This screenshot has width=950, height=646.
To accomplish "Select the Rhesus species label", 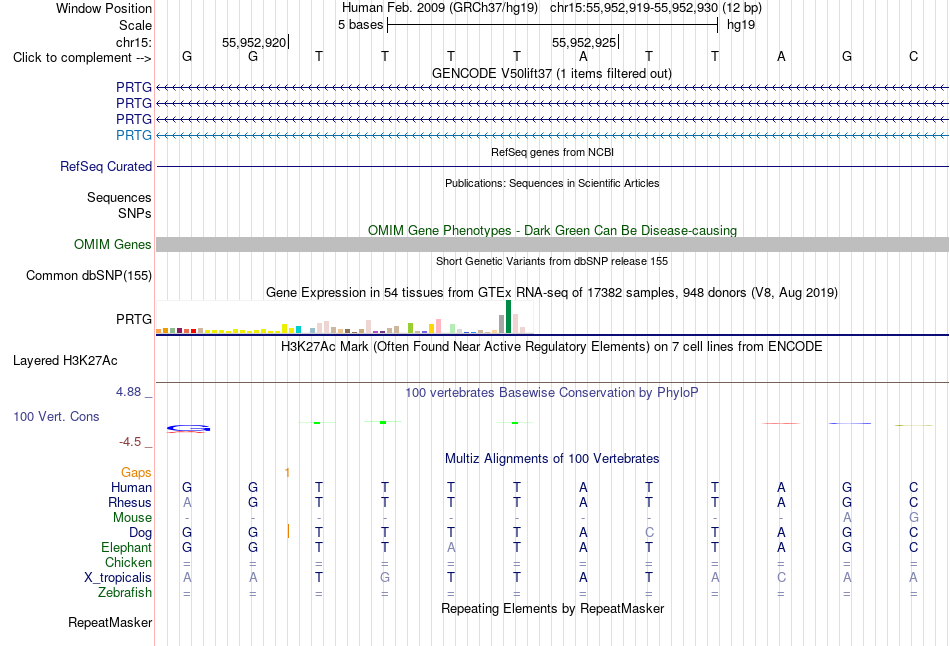I will [130, 502].
